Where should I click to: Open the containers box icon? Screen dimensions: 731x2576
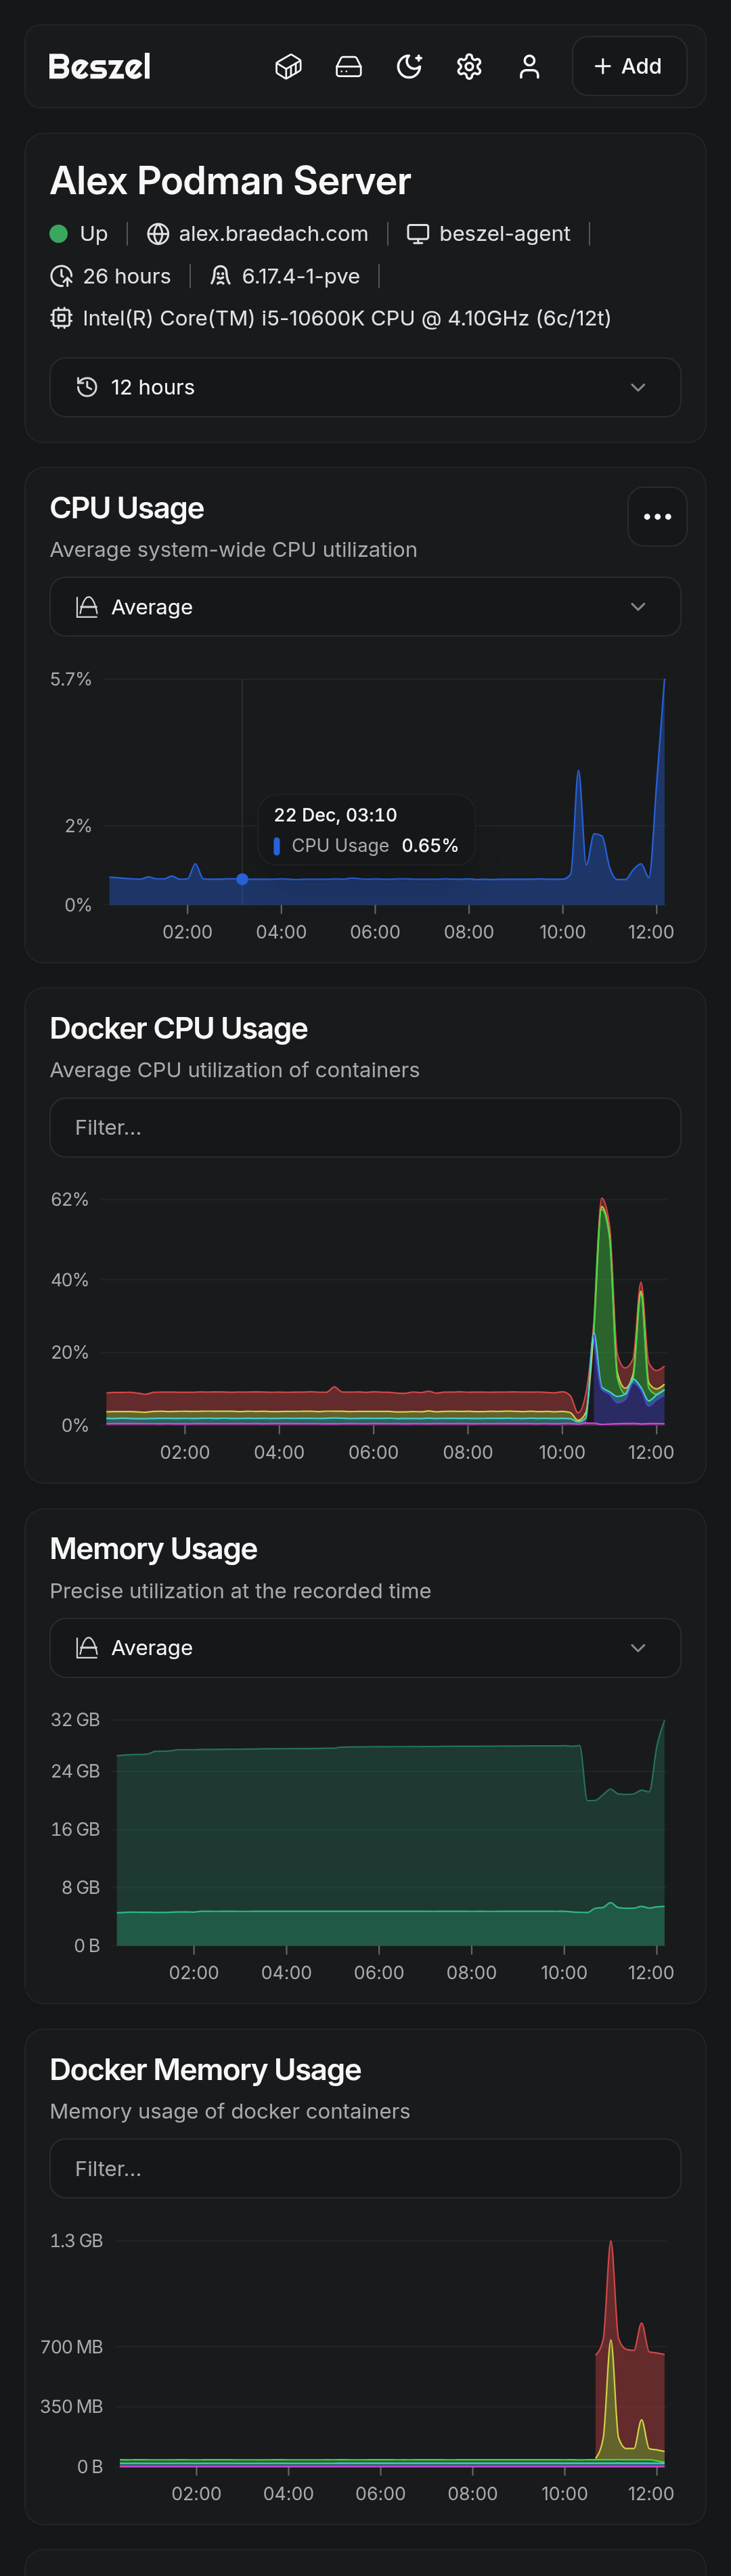pos(288,67)
